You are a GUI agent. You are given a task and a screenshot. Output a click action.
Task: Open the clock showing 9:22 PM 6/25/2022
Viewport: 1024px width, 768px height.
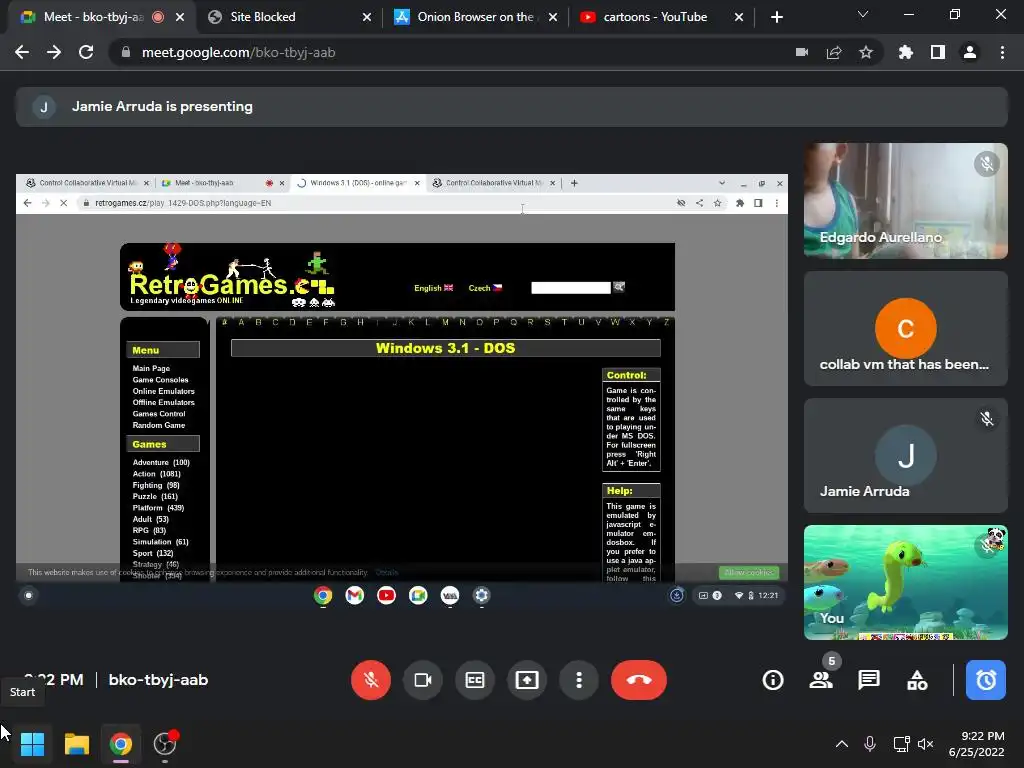(977, 744)
